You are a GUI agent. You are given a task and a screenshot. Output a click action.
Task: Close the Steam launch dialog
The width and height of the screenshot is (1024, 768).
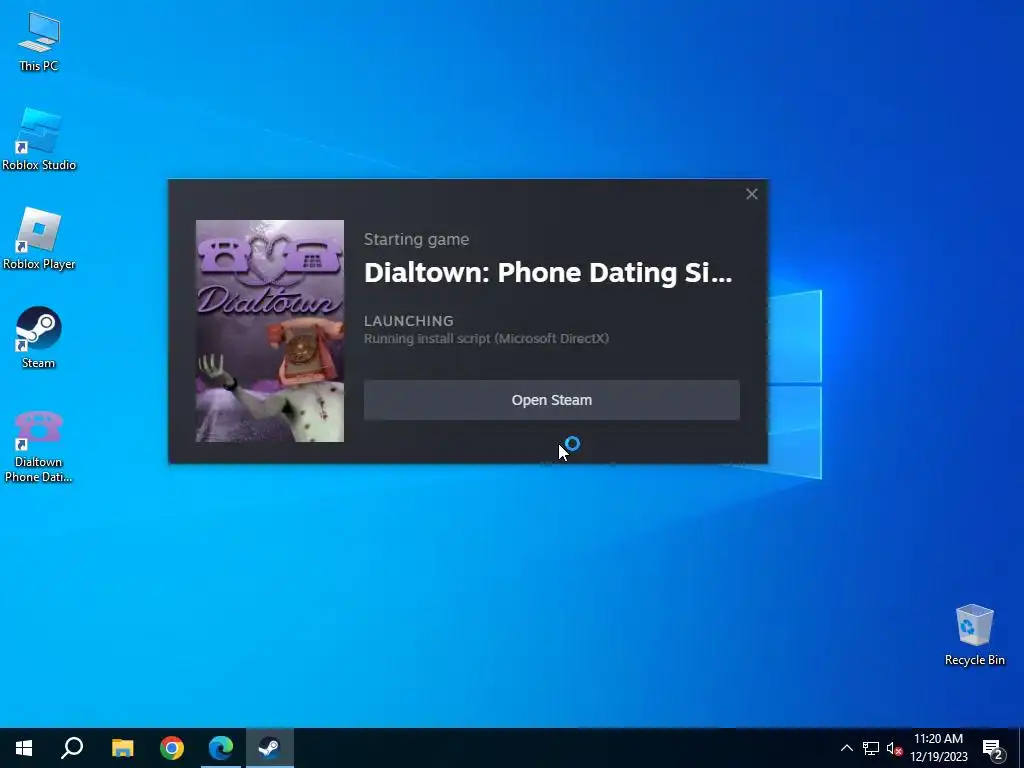tap(752, 194)
